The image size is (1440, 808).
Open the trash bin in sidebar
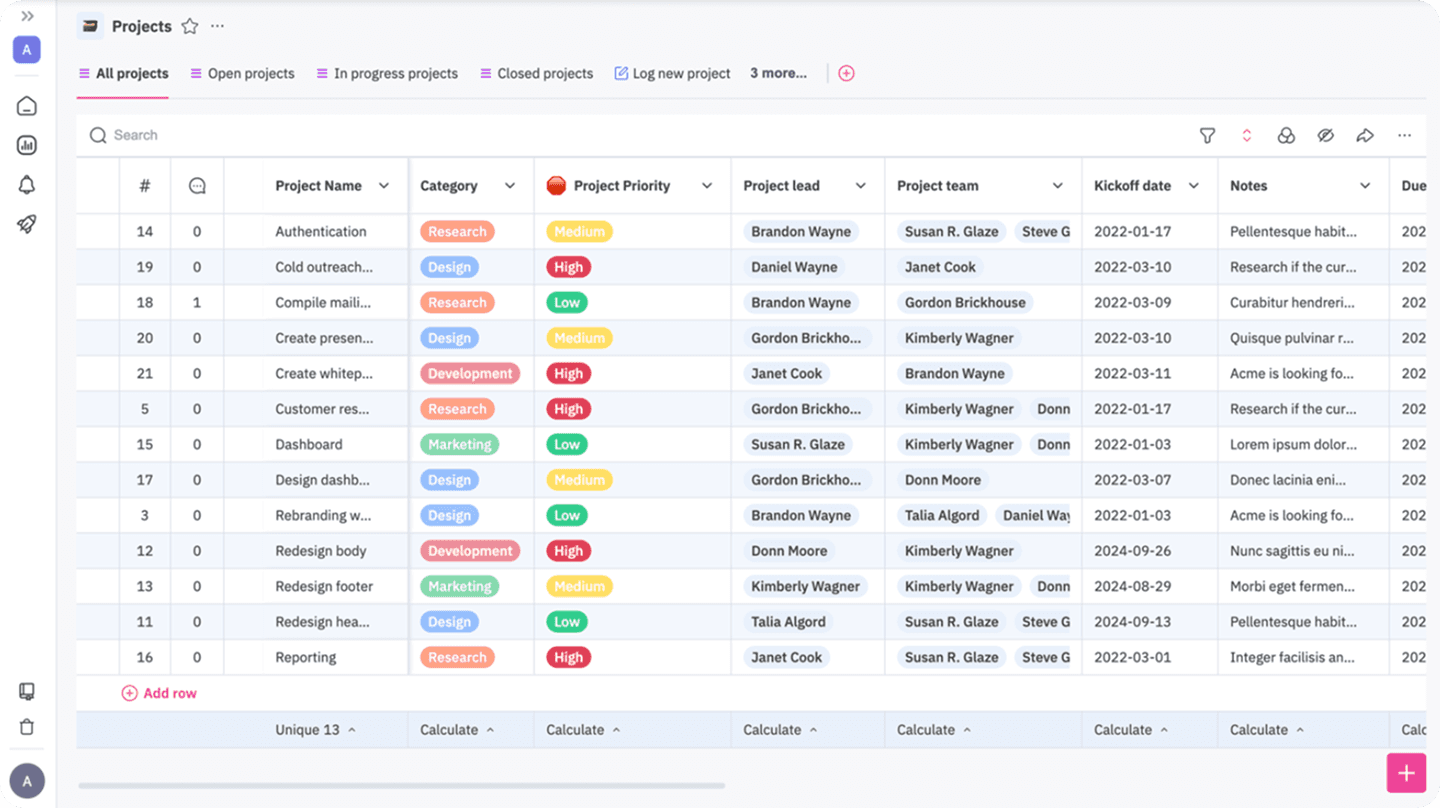coord(27,727)
